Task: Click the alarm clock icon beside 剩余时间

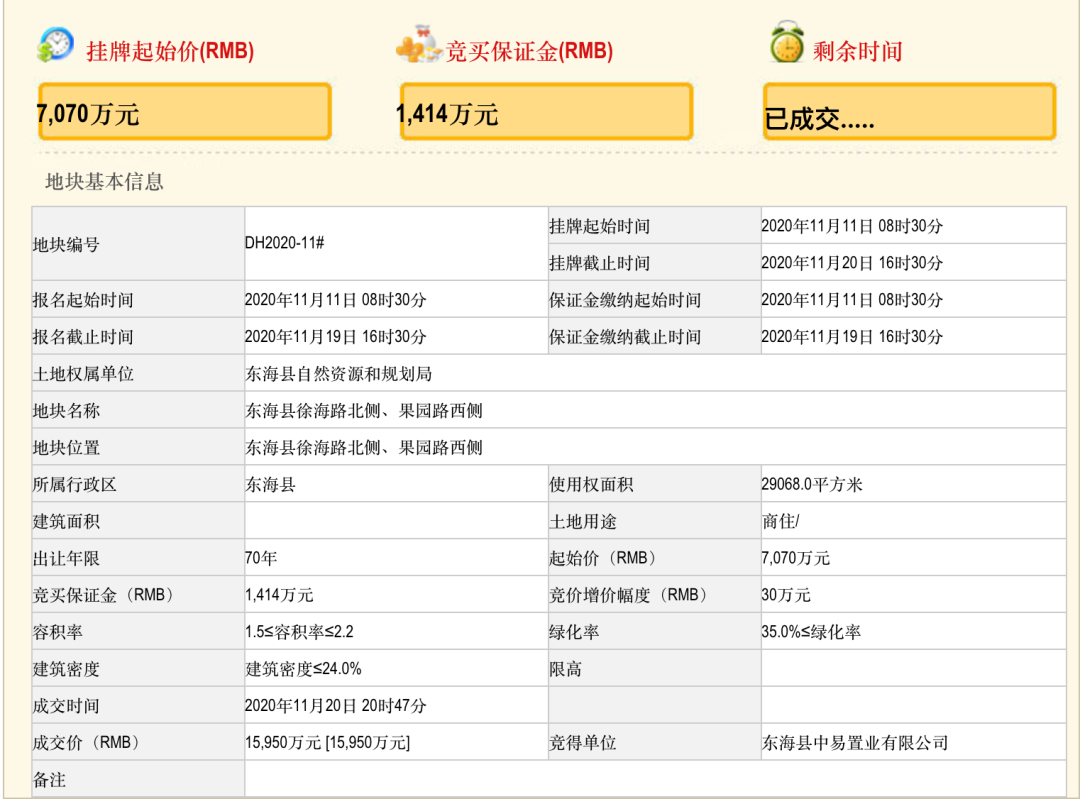Action: pos(787,43)
